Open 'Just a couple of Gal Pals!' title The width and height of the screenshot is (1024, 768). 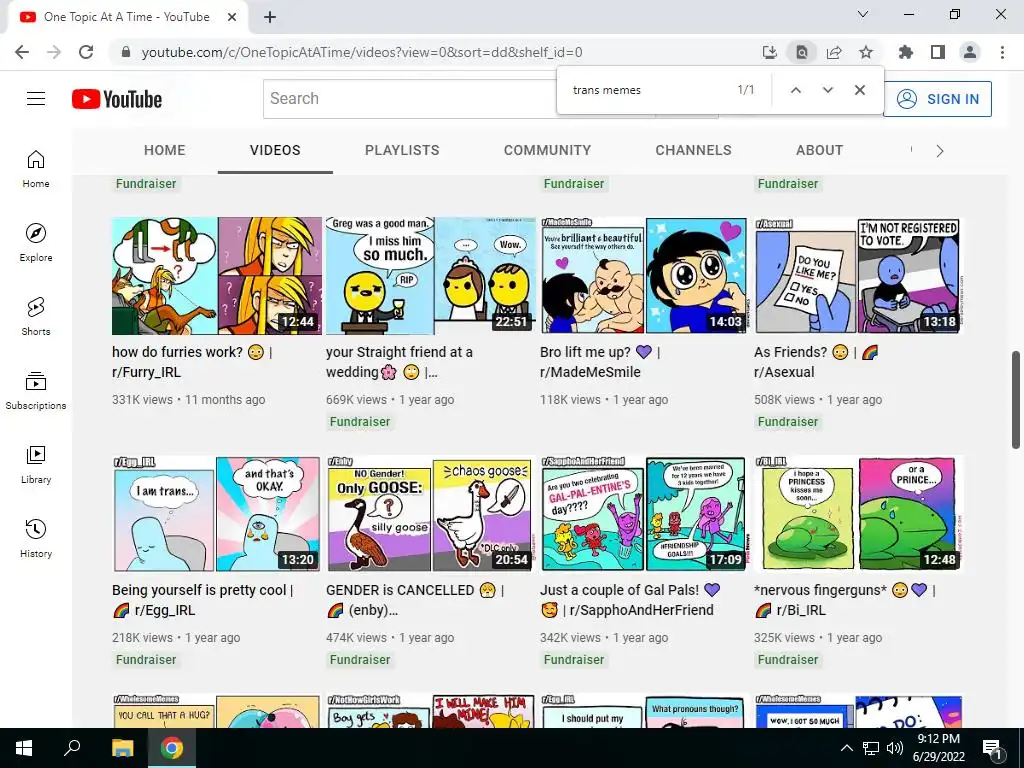click(x=630, y=600)
